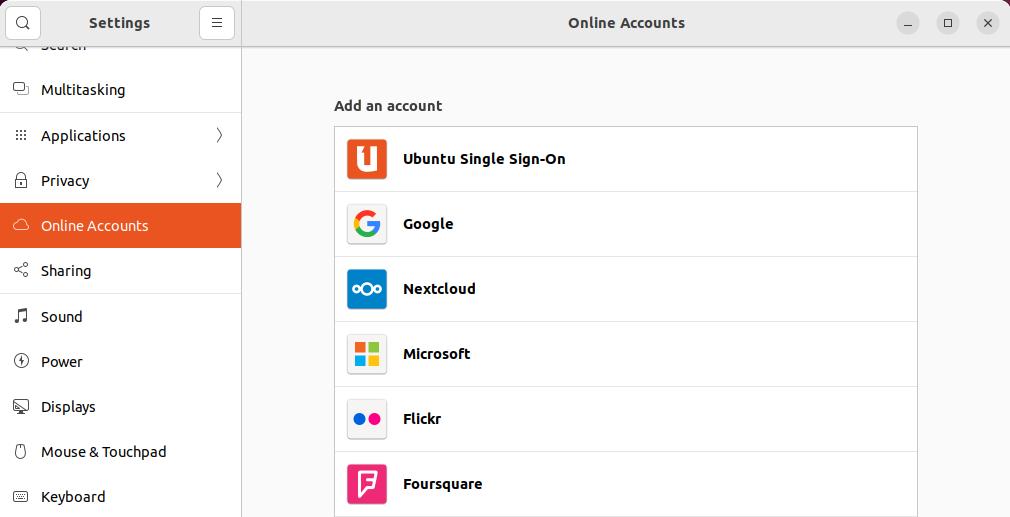Click the Flickr logo icon
1010x517 pixels.
point(367,419)
